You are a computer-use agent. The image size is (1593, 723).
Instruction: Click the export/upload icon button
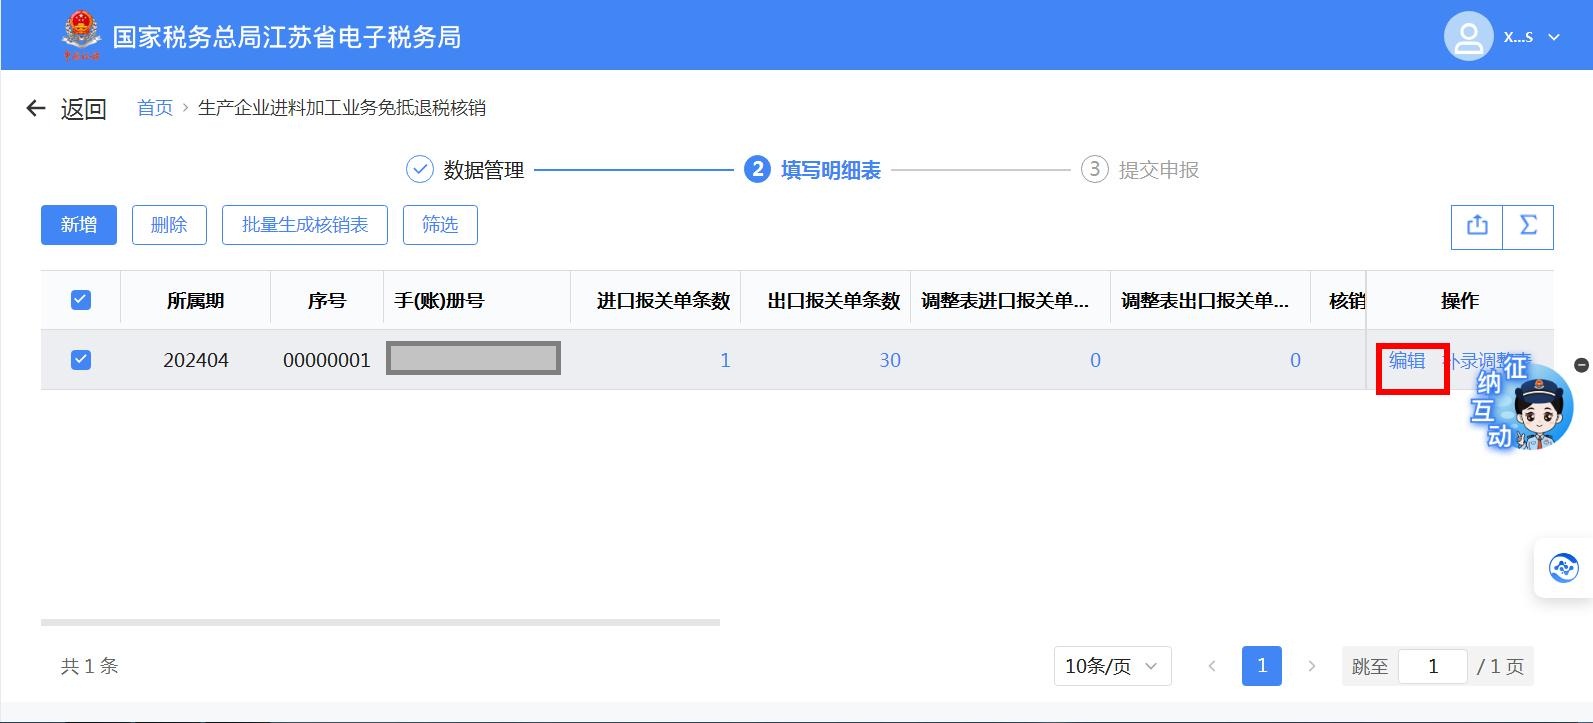pyautogui.click(x=1477, y=226)
